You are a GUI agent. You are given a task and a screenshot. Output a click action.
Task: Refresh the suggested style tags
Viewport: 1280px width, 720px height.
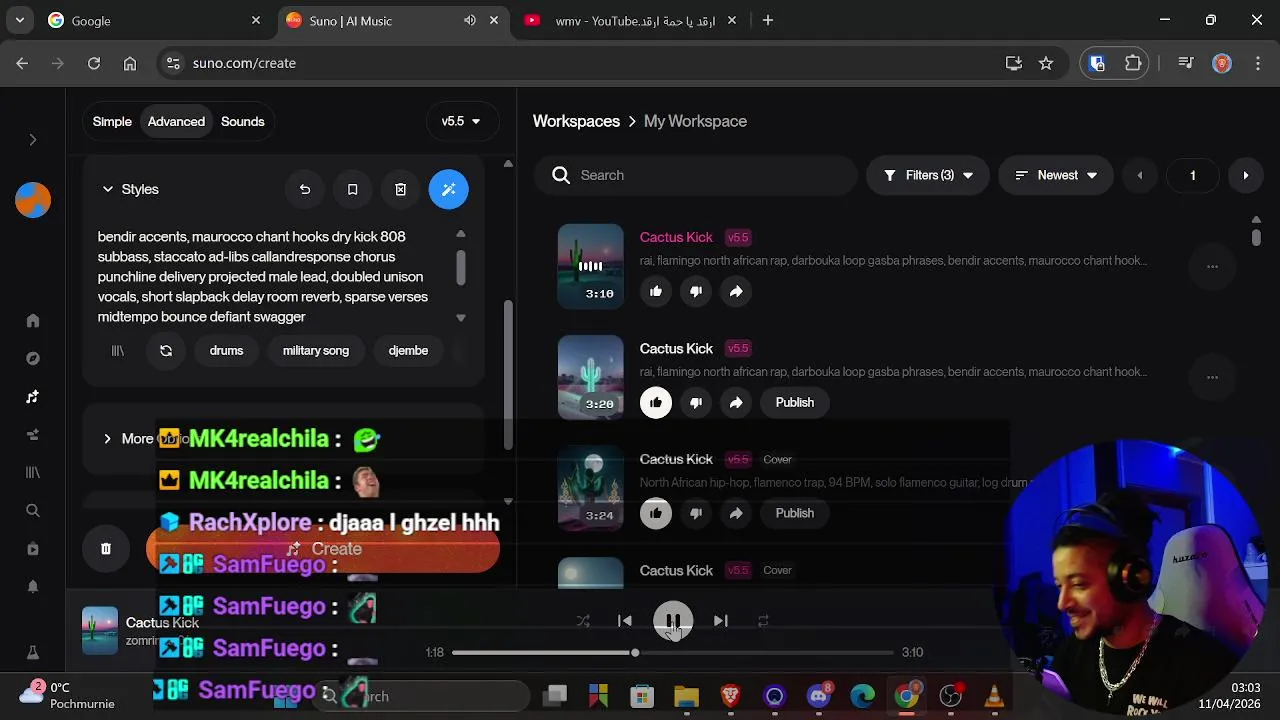click(166, 351)
